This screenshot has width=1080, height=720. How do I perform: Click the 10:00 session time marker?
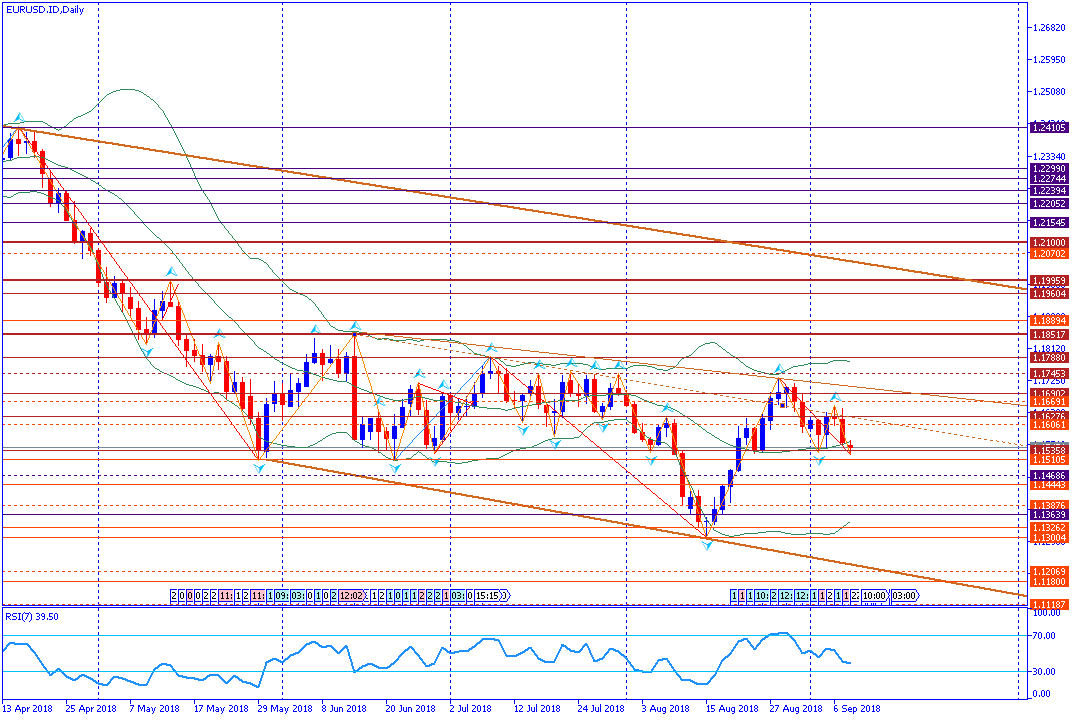(x=874, y=596)
